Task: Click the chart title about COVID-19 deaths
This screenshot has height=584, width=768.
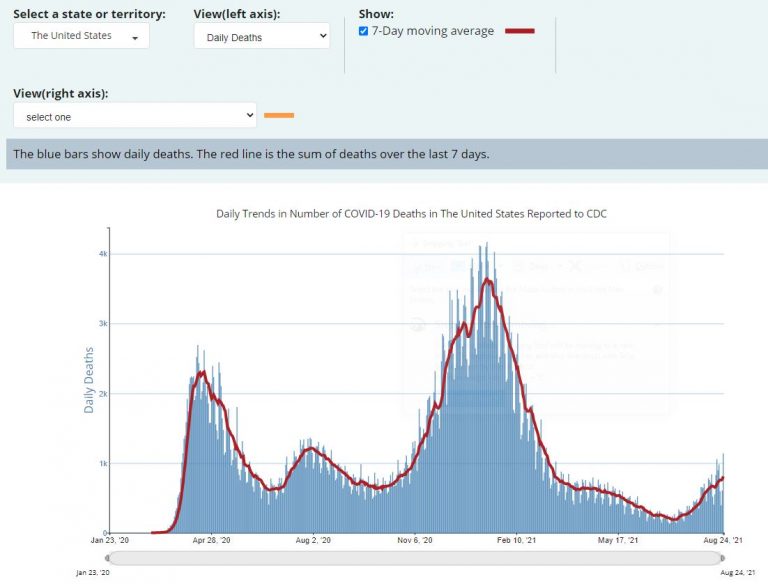Action: pos(411,214)
